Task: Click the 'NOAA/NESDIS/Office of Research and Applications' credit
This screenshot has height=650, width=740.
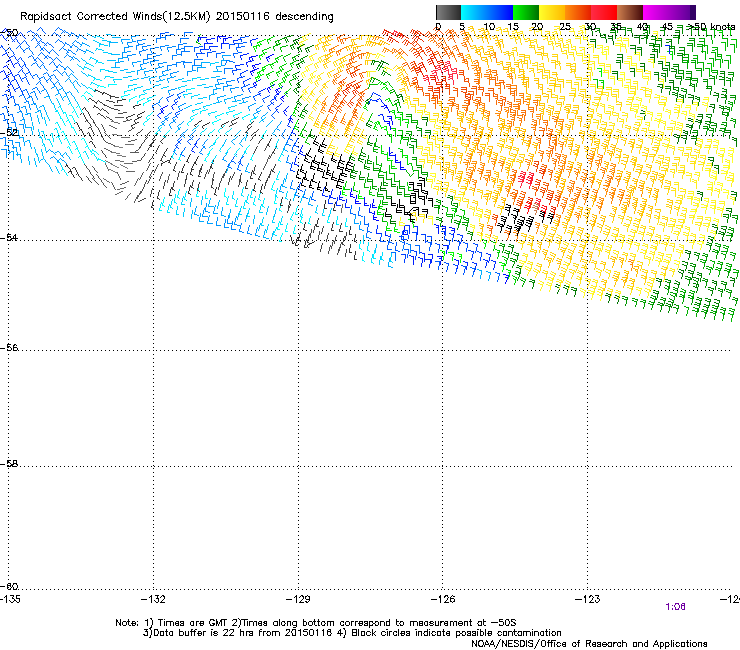Action: pos(589,644)
